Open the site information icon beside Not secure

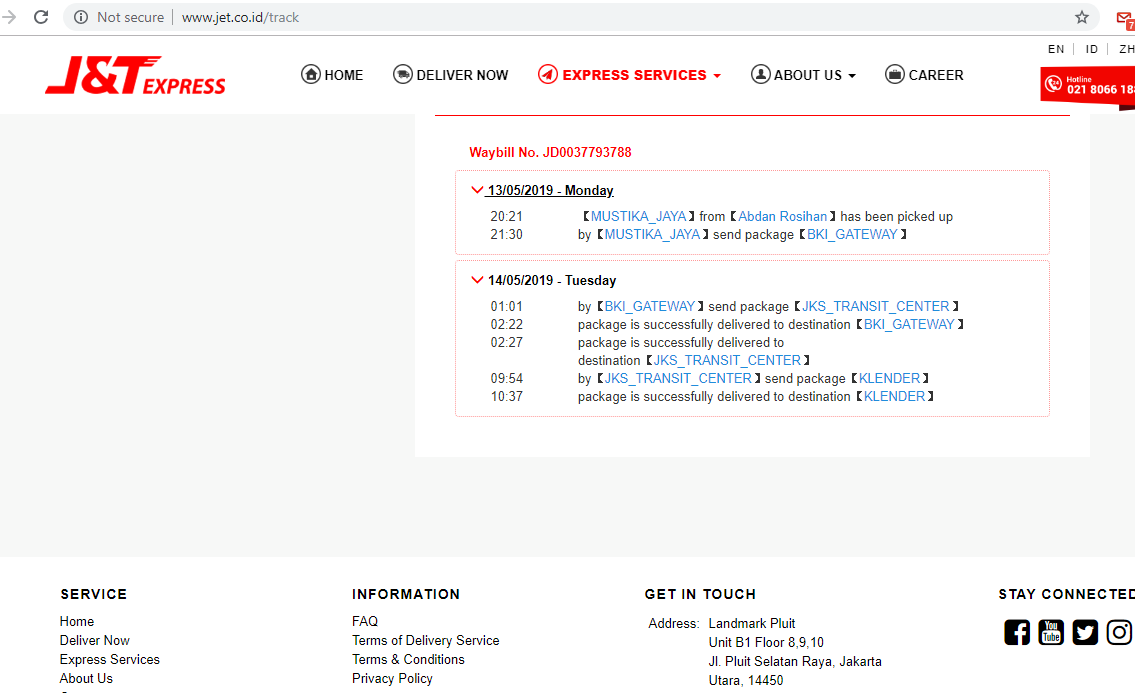click(81, 17)
